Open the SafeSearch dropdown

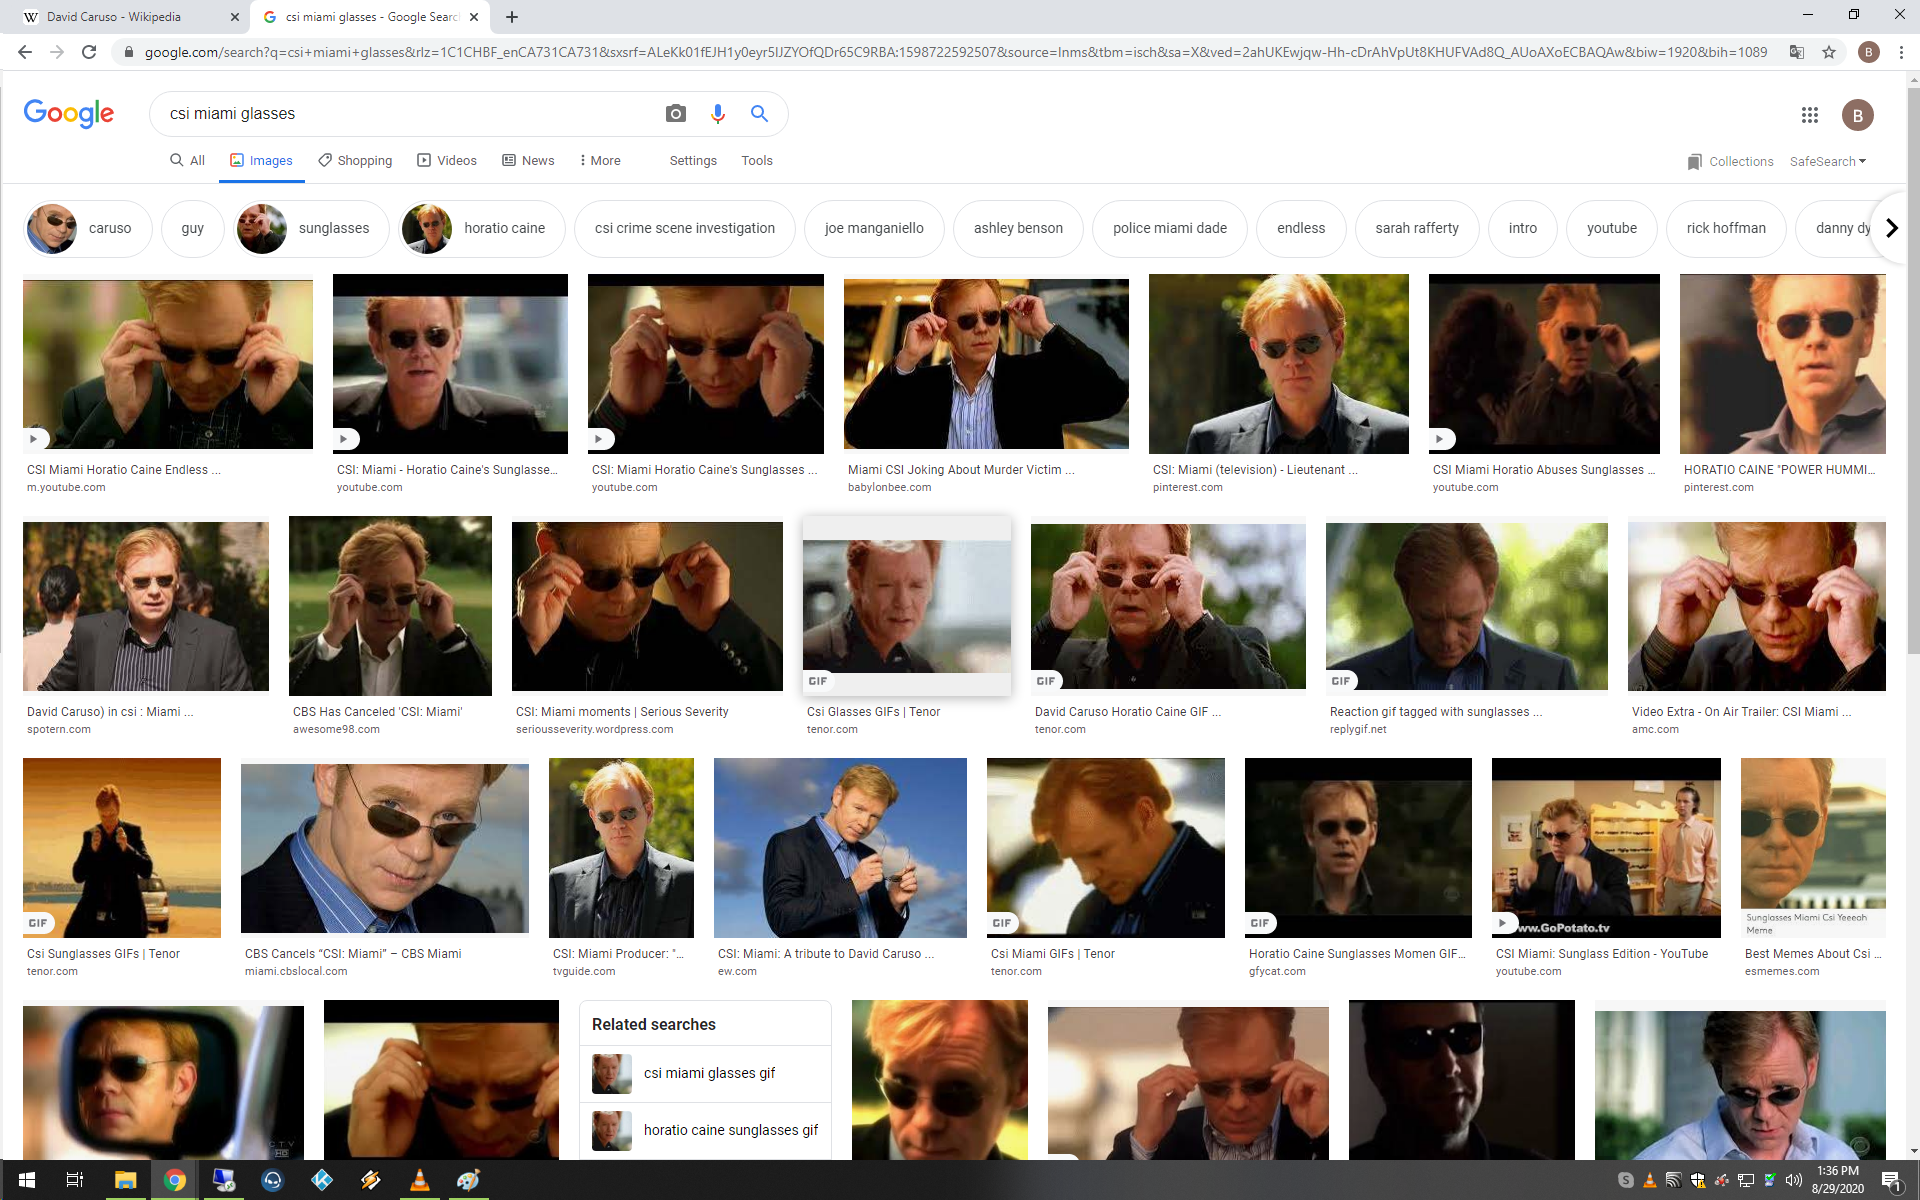[x=1828, y=161]
